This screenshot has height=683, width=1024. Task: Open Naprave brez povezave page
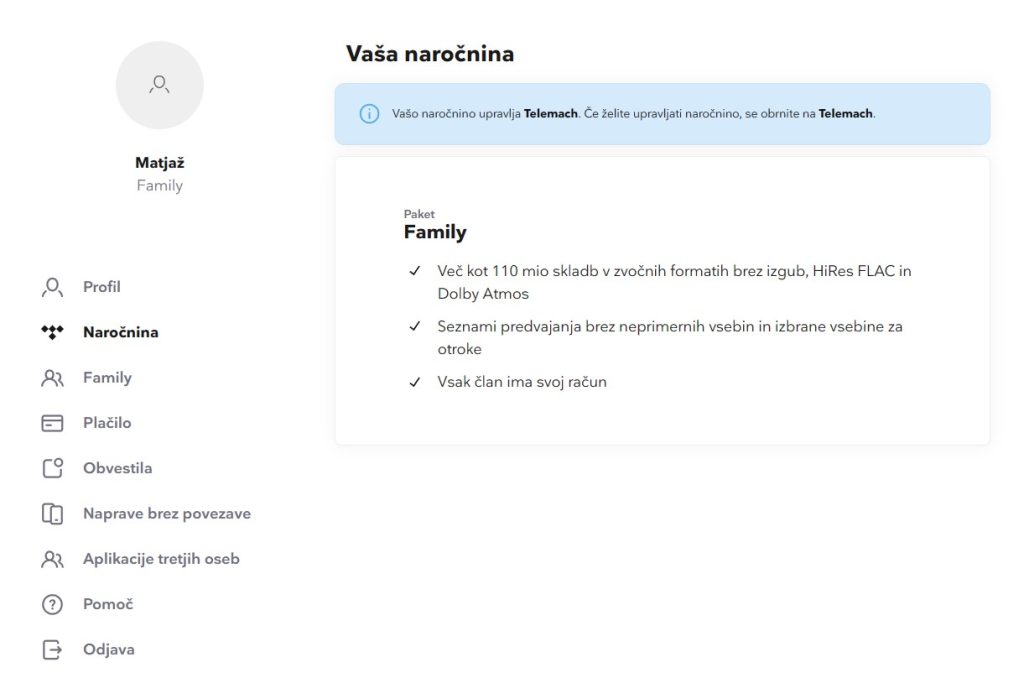tap(166, 514)
